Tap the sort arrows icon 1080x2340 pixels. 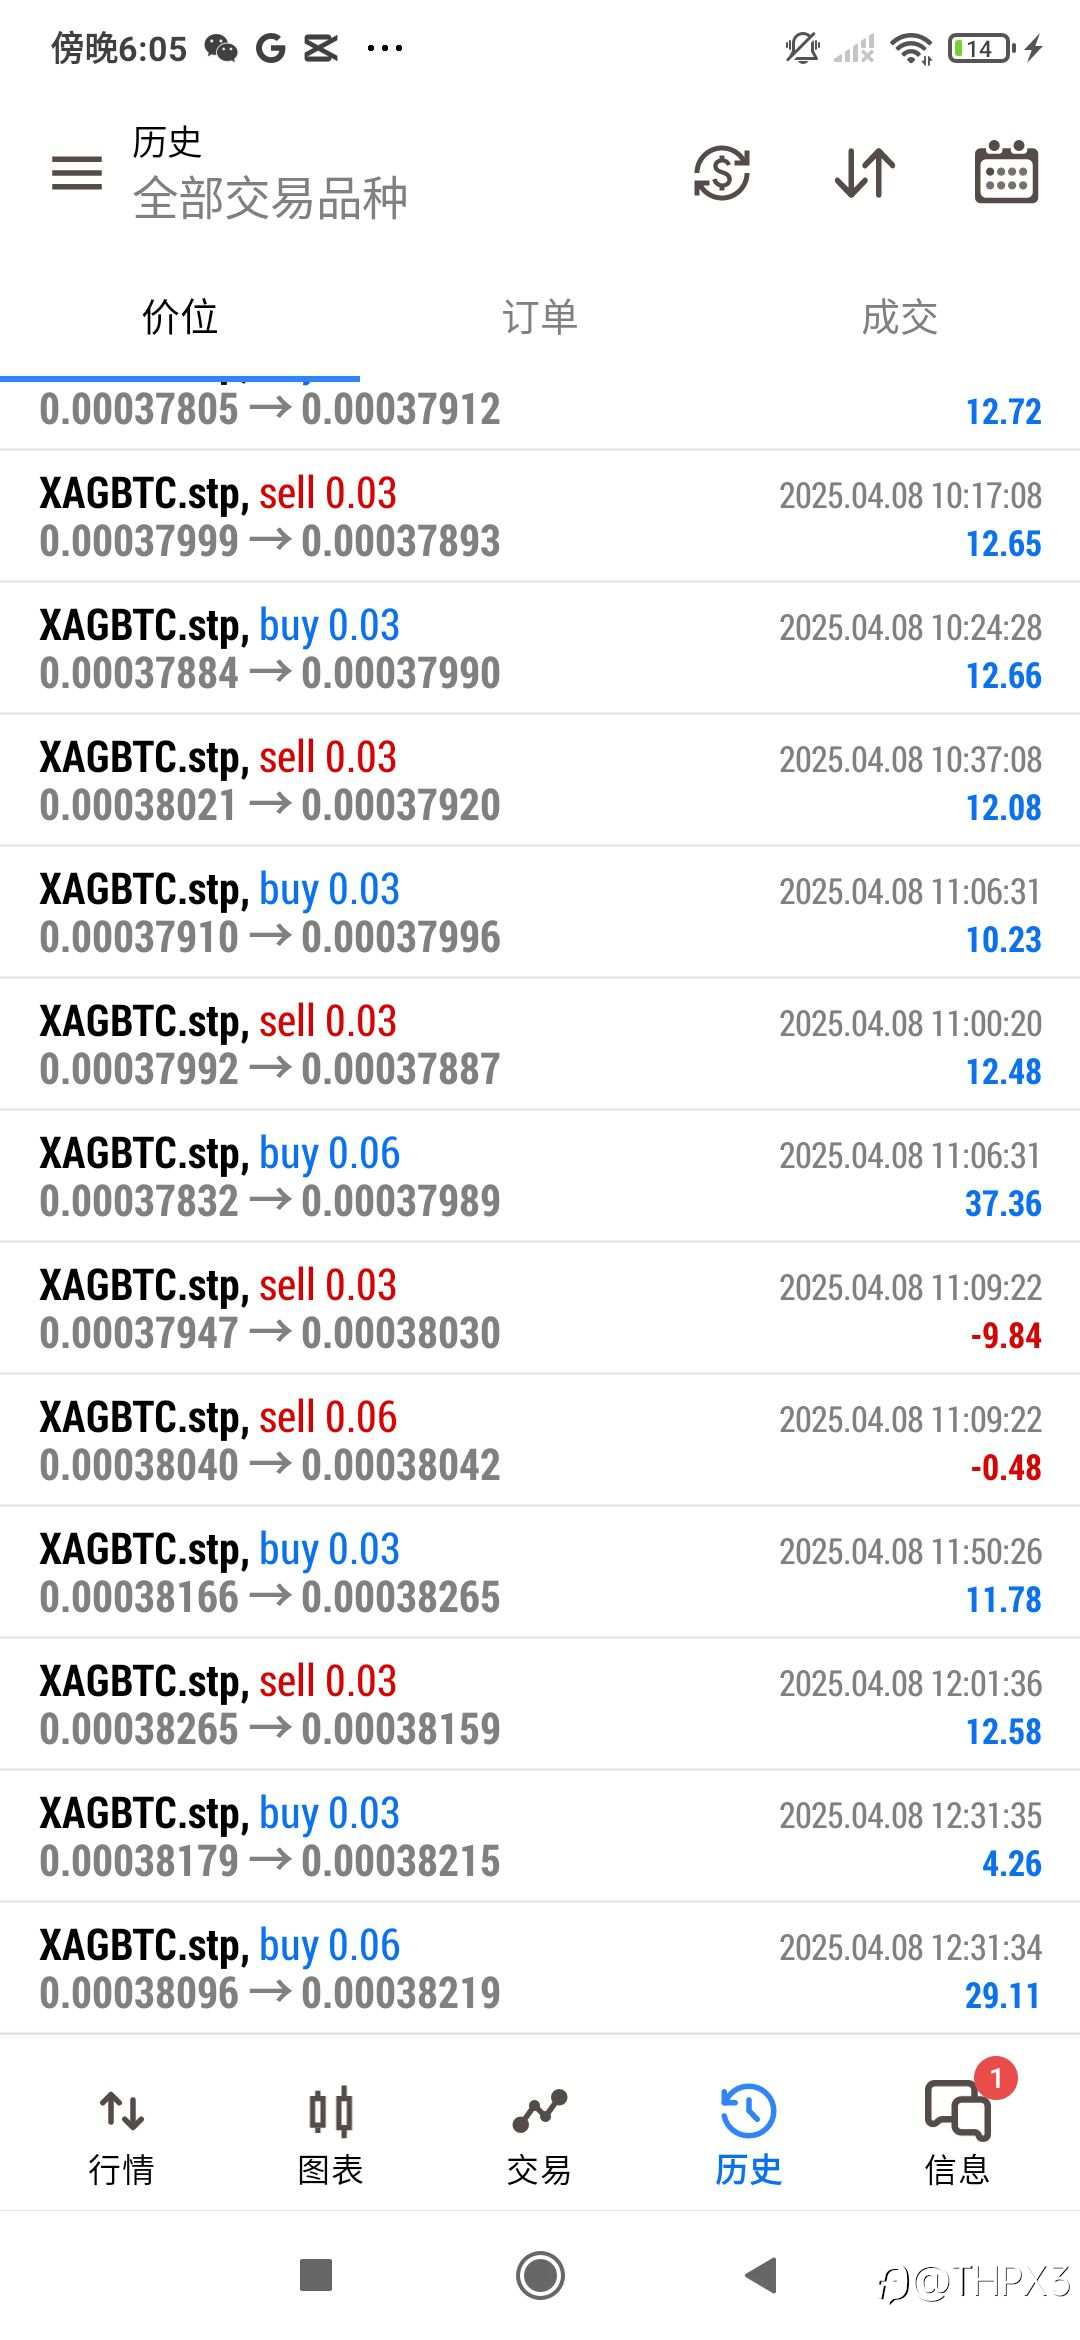[865, 173]
